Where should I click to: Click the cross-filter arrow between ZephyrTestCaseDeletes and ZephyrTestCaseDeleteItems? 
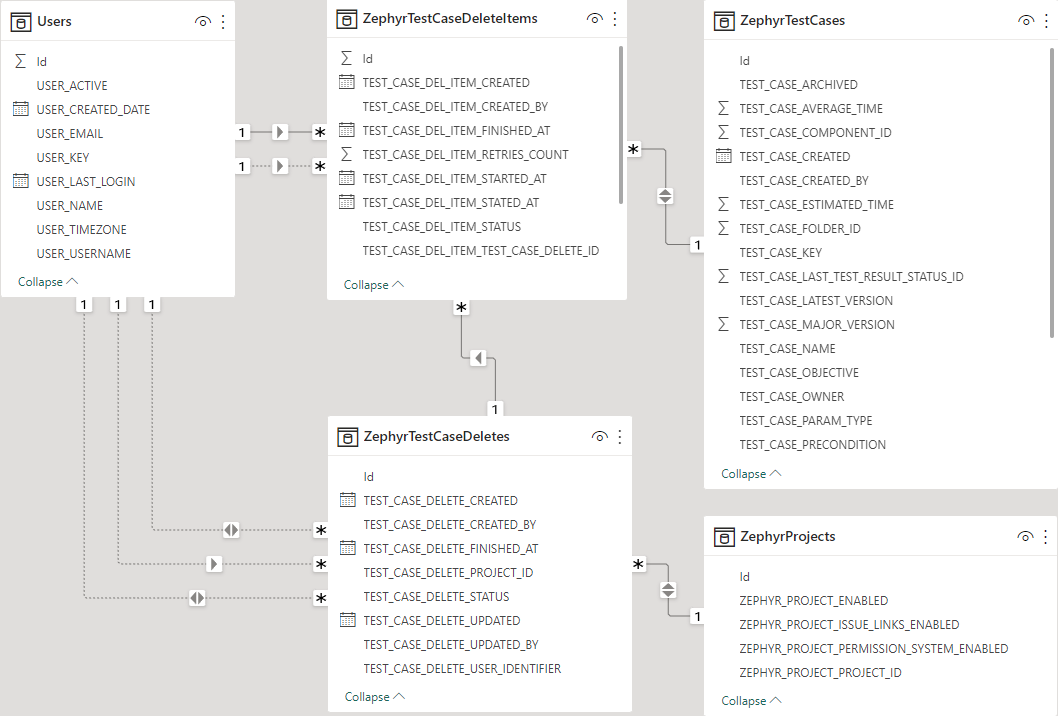478,357
